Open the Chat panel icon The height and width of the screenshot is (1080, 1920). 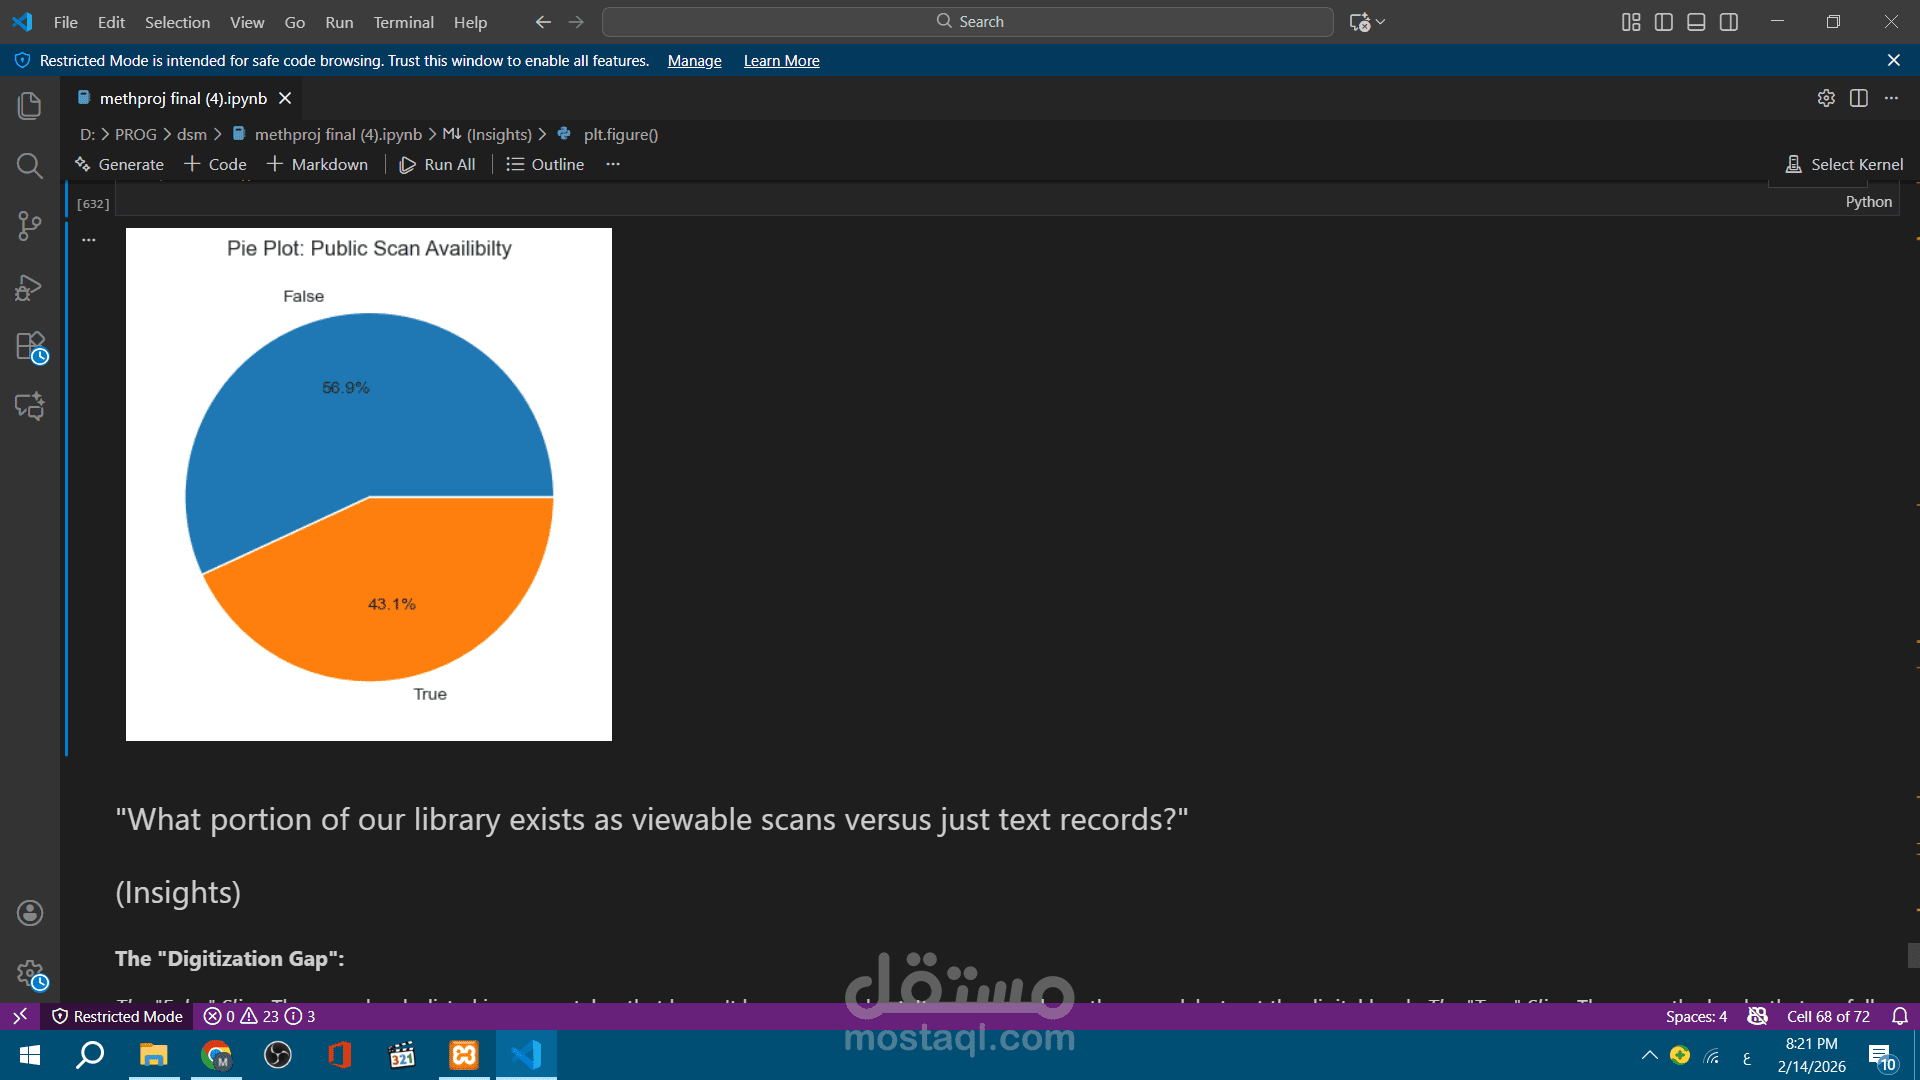coord(30,406)
